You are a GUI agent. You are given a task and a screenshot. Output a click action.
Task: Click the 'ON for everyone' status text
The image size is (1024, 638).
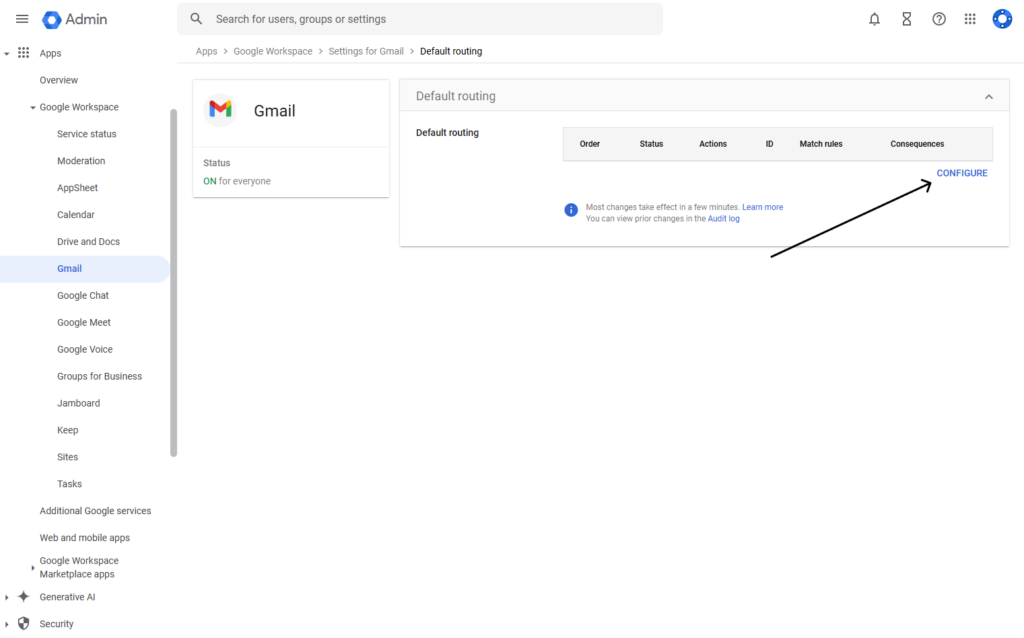[x=236, y=181]
